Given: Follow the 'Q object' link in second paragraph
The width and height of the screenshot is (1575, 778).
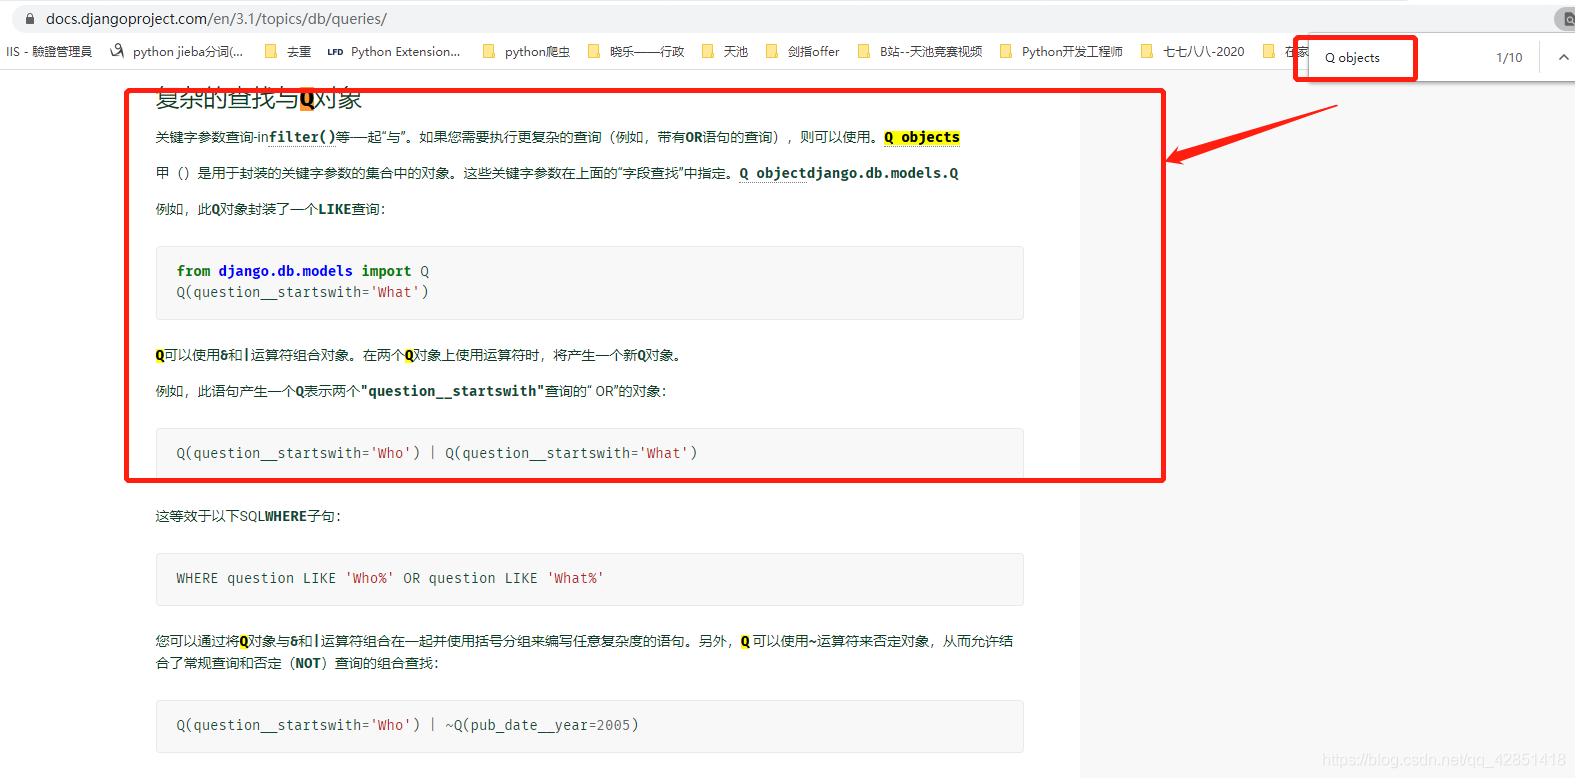Looking at the screenshot, I should point(772,174).
